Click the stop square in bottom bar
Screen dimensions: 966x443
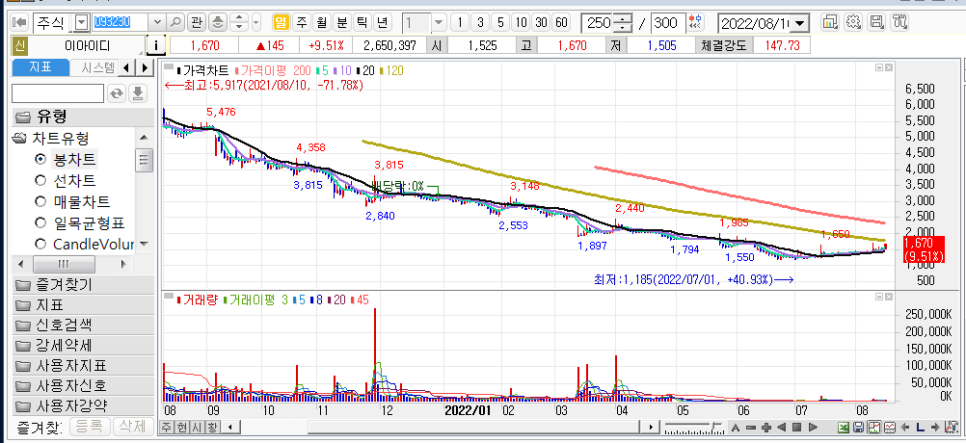pyautogui.click(x=797, y=427)
